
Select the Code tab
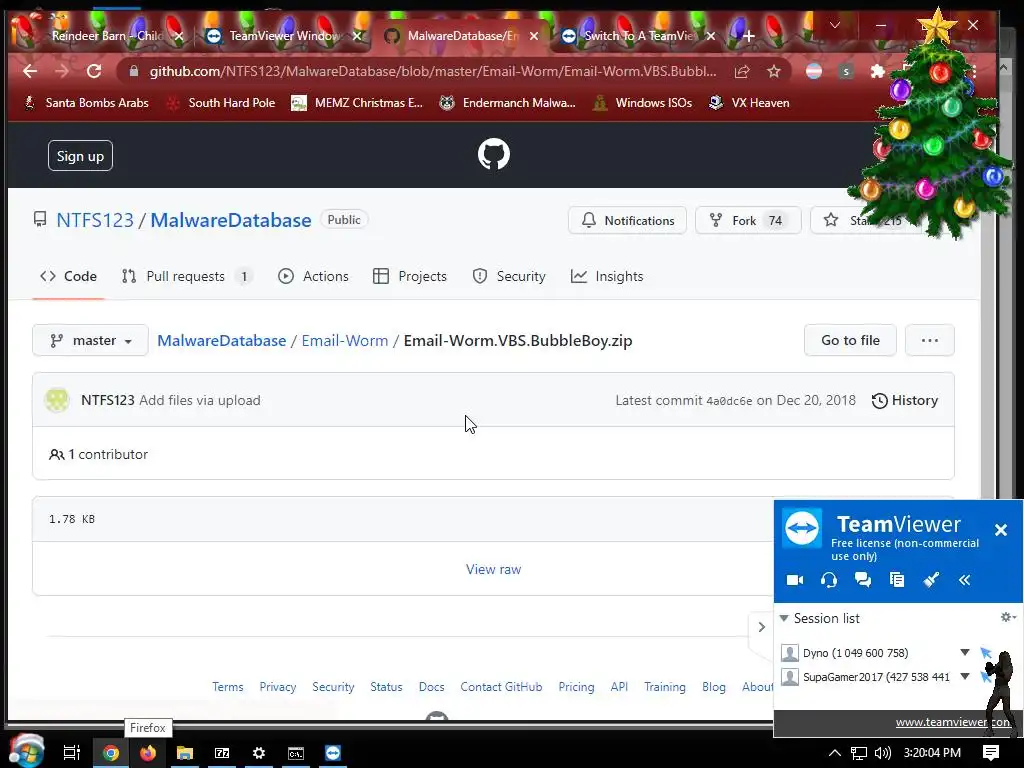(69, 276)
